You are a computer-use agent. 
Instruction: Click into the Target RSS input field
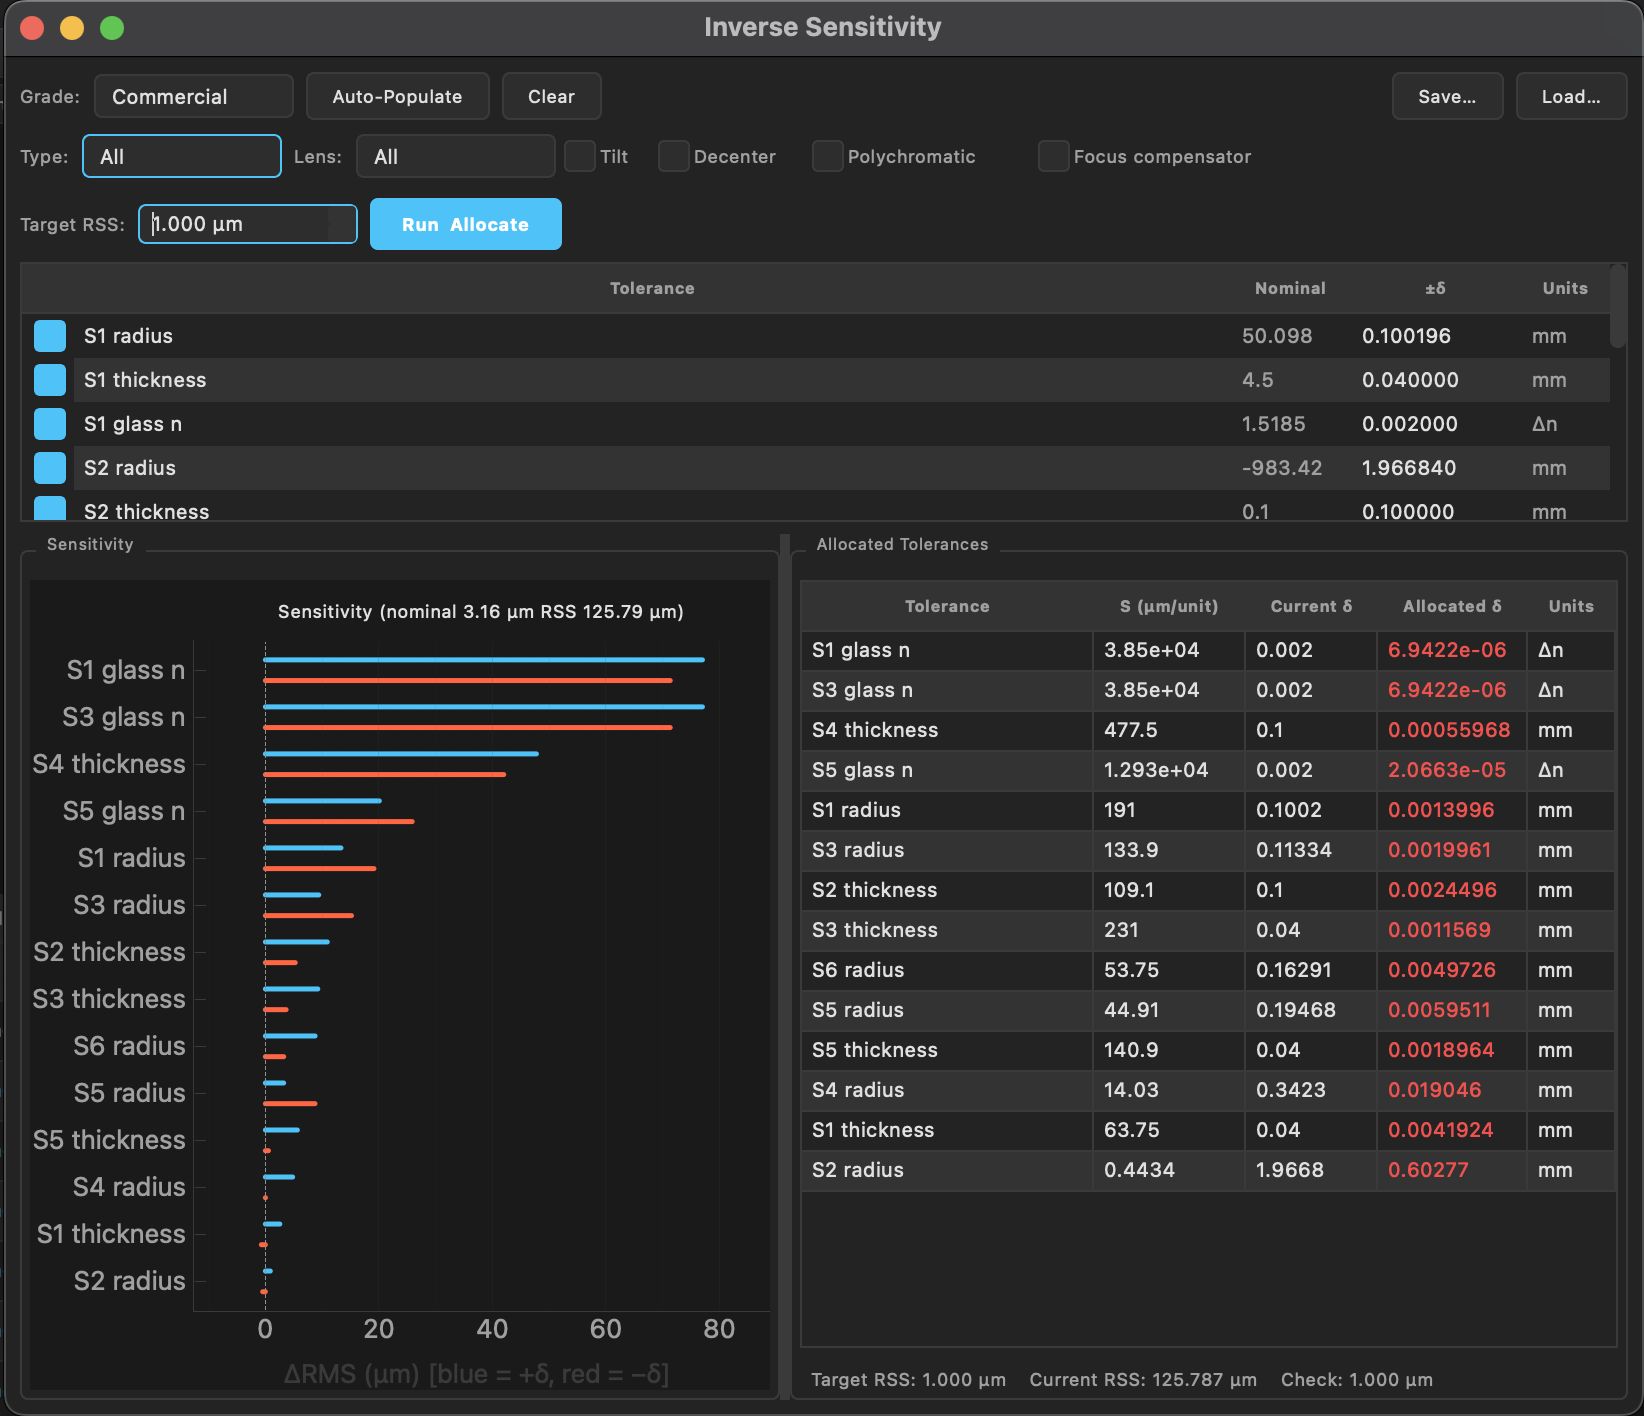point(240,225)
